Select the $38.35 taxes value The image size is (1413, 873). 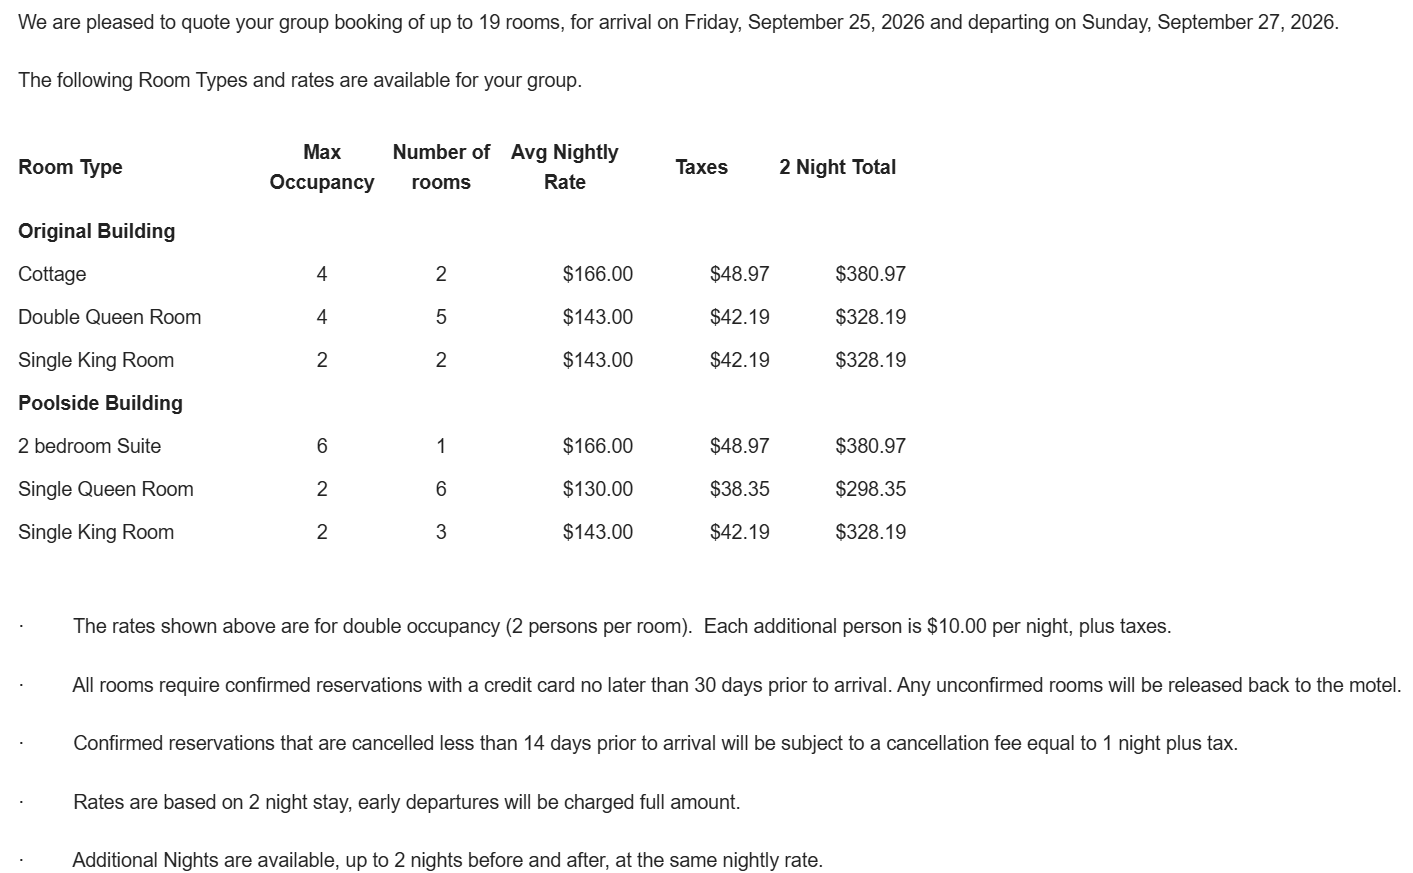click(740, 489)
